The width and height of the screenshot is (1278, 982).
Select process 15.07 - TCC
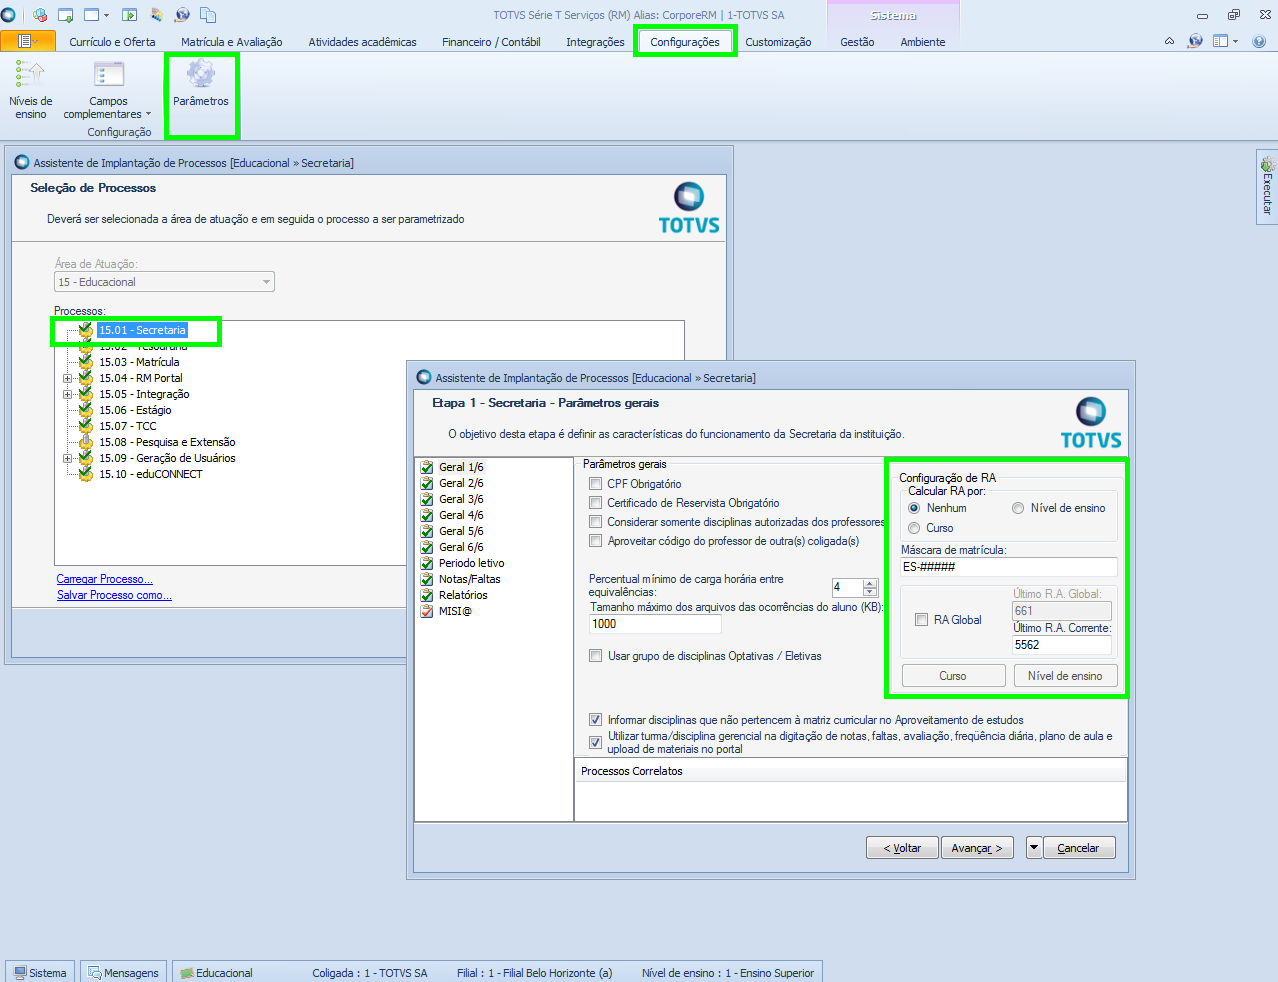coord(128,426)
